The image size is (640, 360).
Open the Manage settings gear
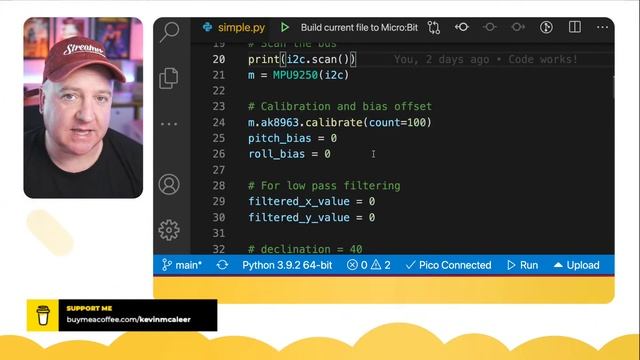(169, 230)
